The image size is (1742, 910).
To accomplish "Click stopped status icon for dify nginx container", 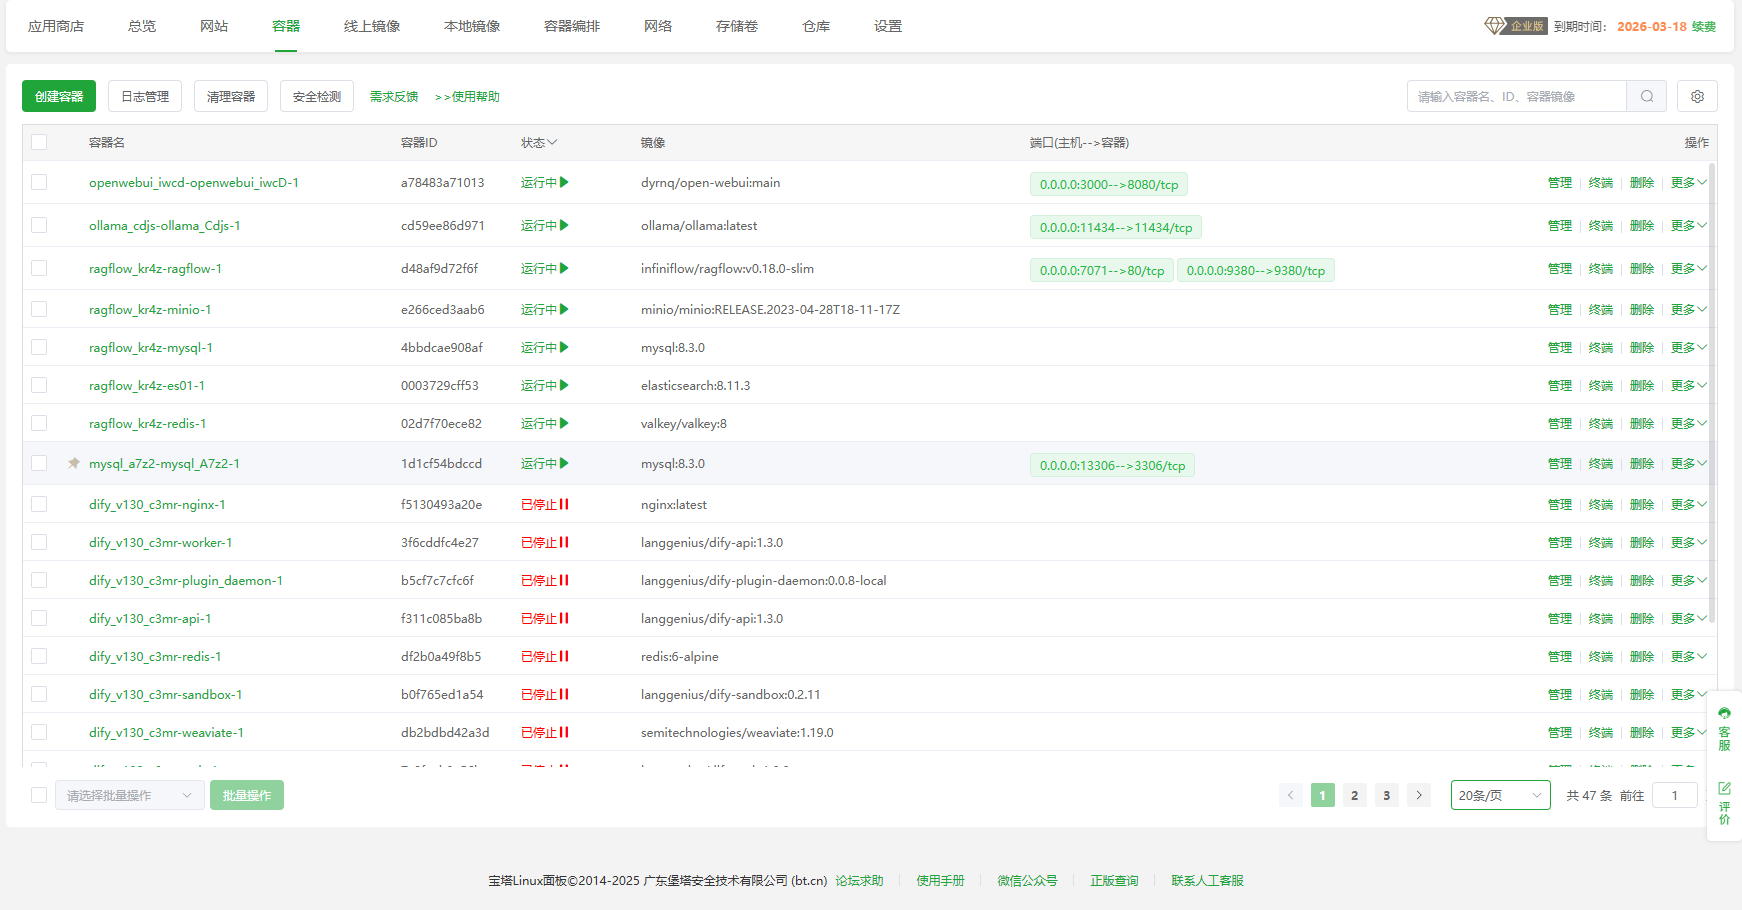I will point(564,505).
